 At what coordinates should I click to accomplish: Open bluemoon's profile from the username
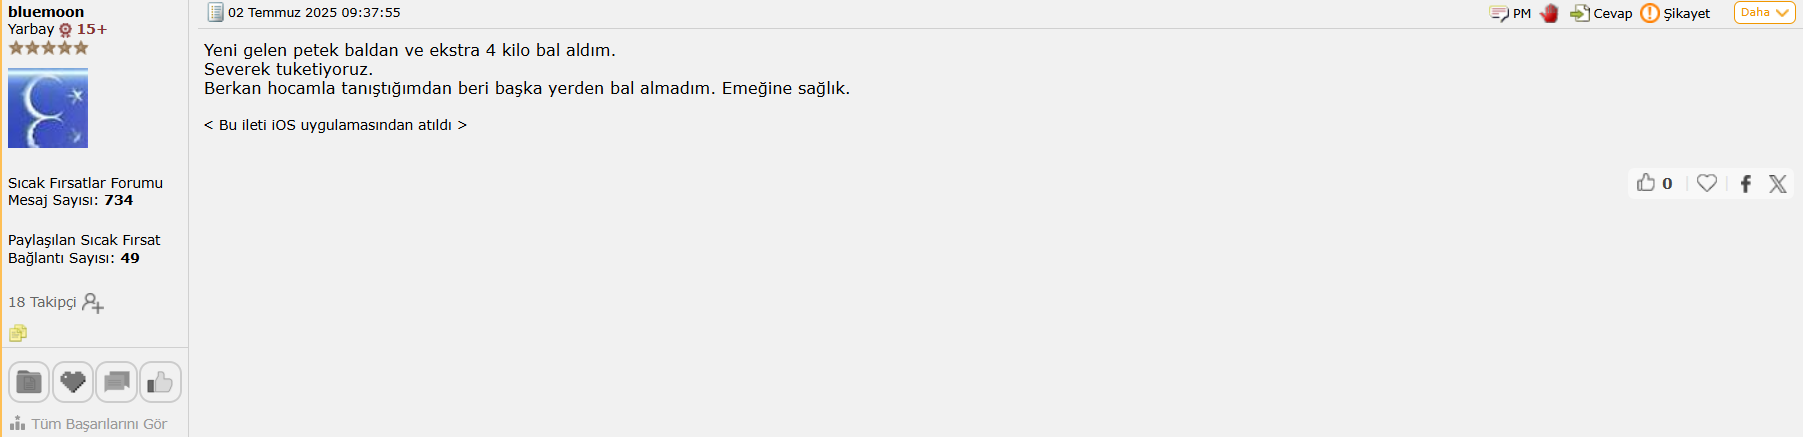46,12
